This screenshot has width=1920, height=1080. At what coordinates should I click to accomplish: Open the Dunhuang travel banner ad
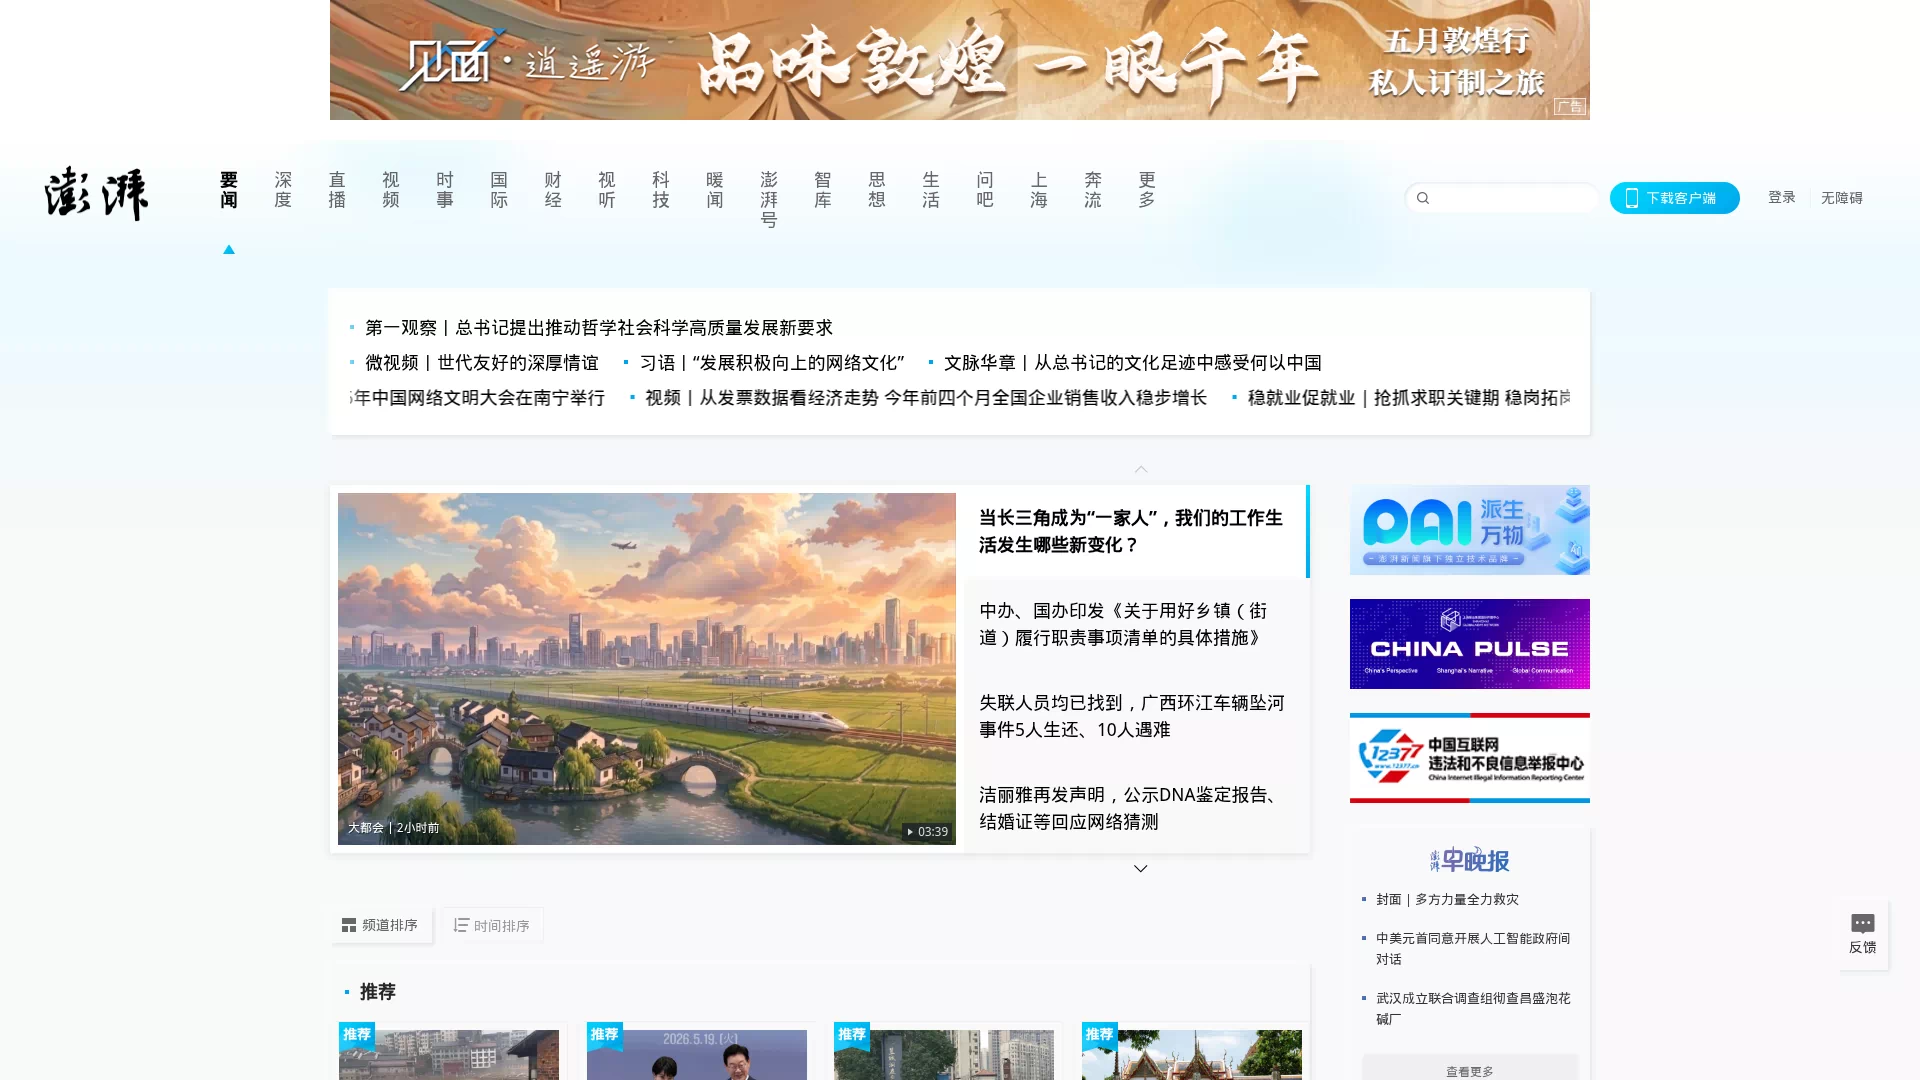[x=959, y=60]
